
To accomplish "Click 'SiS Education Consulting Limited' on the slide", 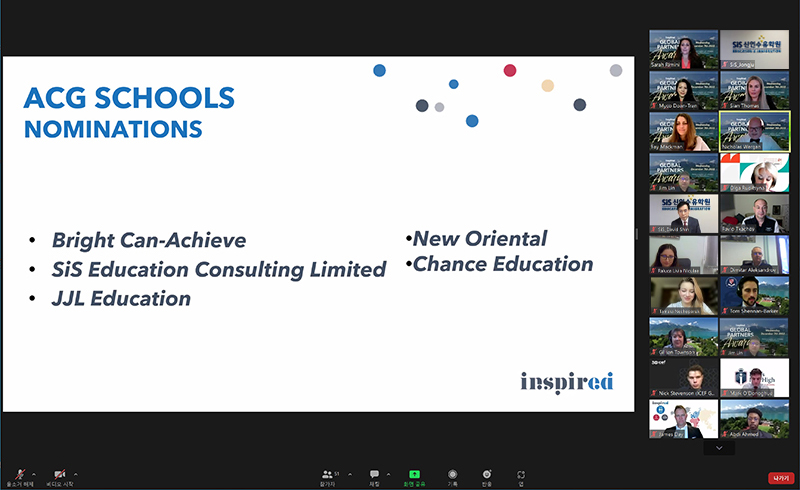I will 219,270.
